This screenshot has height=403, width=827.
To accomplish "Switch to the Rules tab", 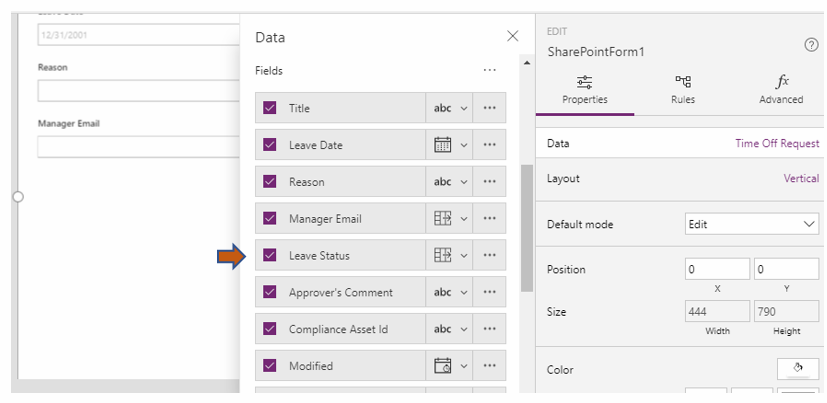I will 683,89.
